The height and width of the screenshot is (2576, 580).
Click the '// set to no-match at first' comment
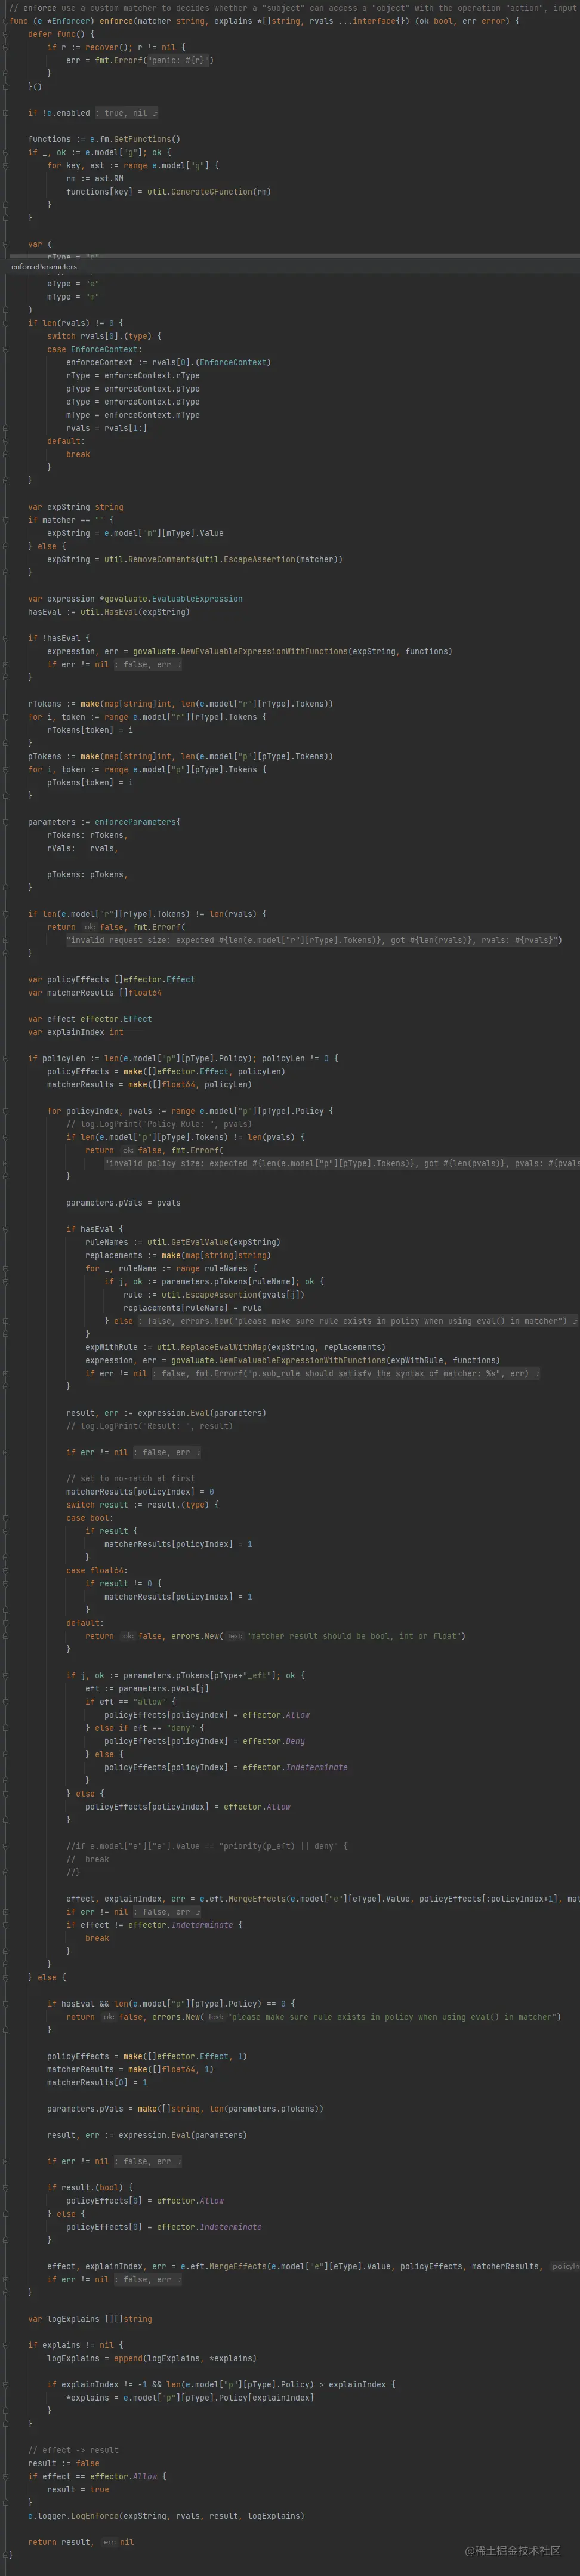tap(131, 1478)
